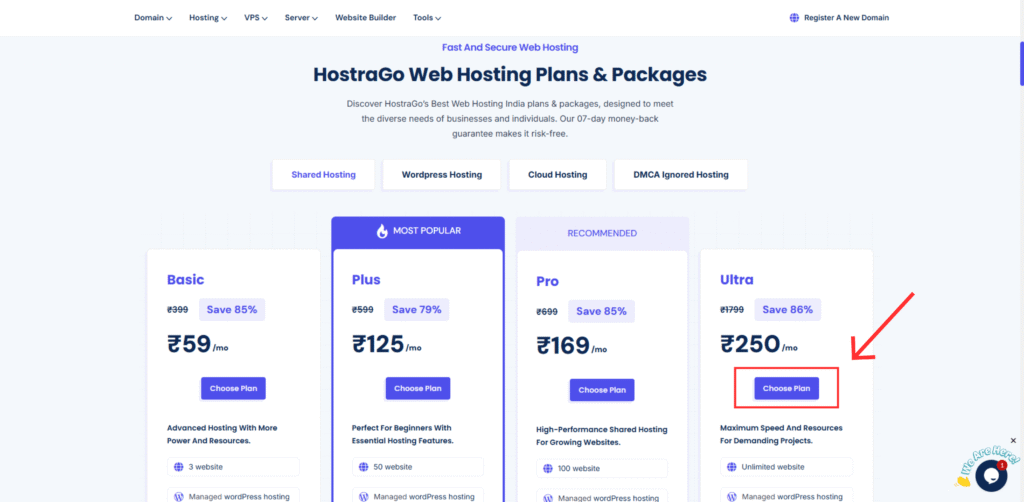This screenshot has height=502, width=1024.
Task: Switch to the Cloud Hosting tab
Action: click(558, 175)
